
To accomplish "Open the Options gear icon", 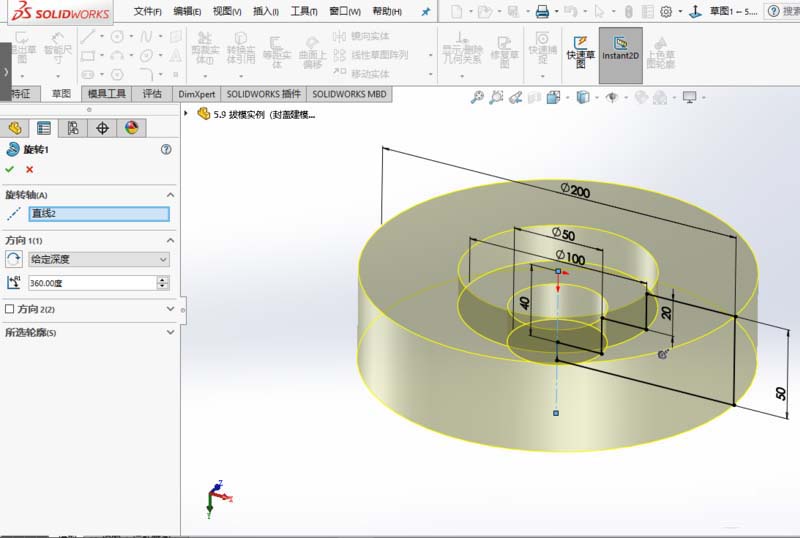I will click(x=666, y=11).
